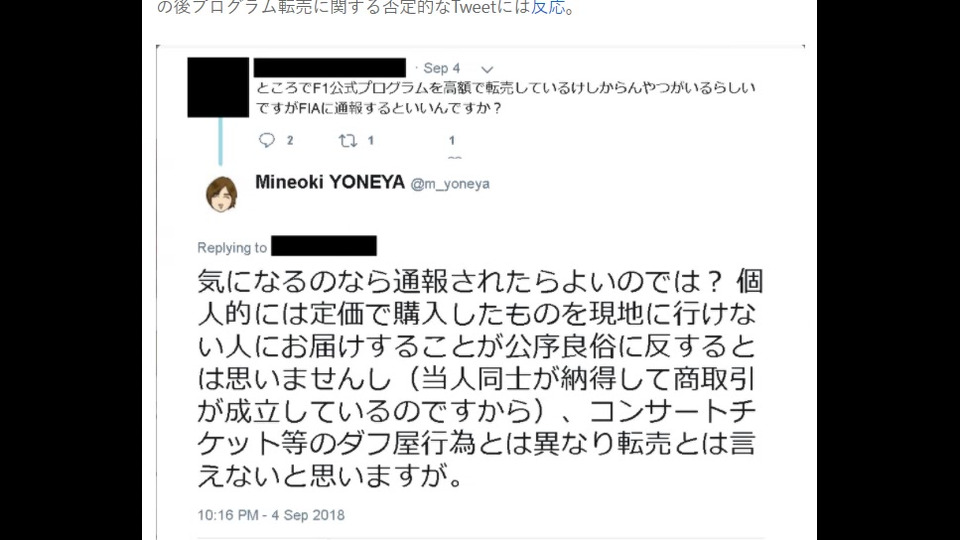Open Mineoki YONEYA's cartoon profile avatar
The image size is (960, 540).
(x=221, y=195)
